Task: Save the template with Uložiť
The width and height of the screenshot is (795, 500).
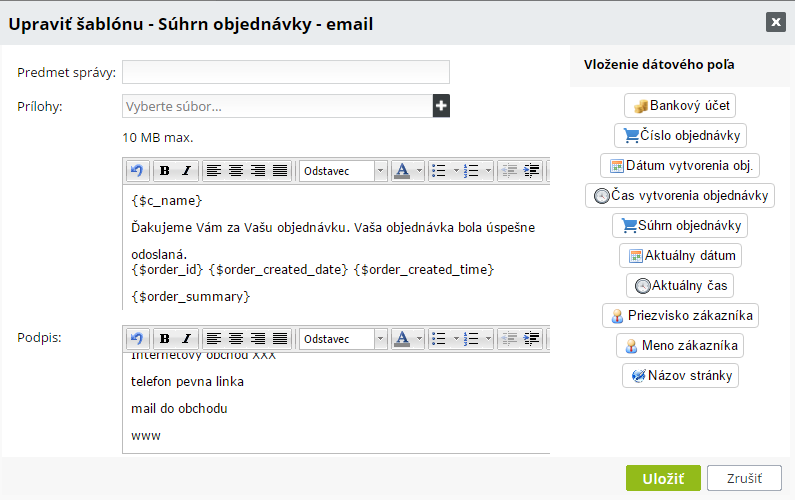Action: 663,478
